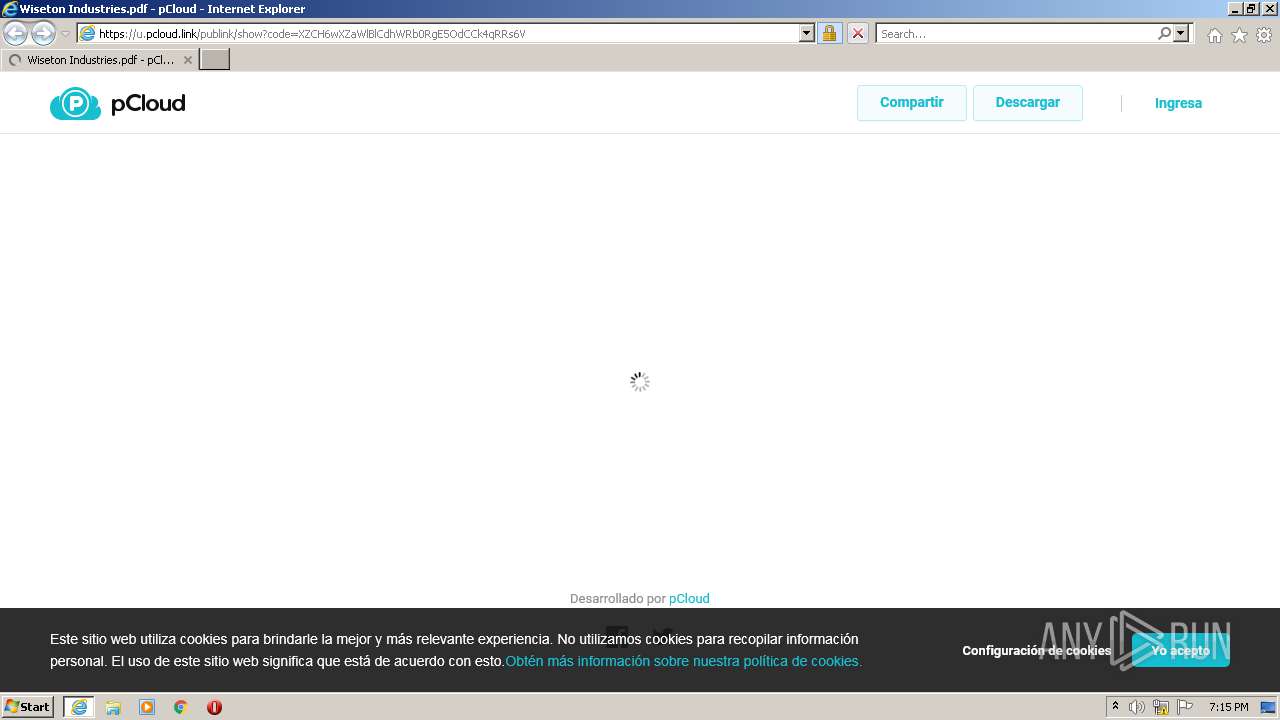Launch media player taskbar icon
Screen dimensions: 1280x720
click(x=147, y=707)
